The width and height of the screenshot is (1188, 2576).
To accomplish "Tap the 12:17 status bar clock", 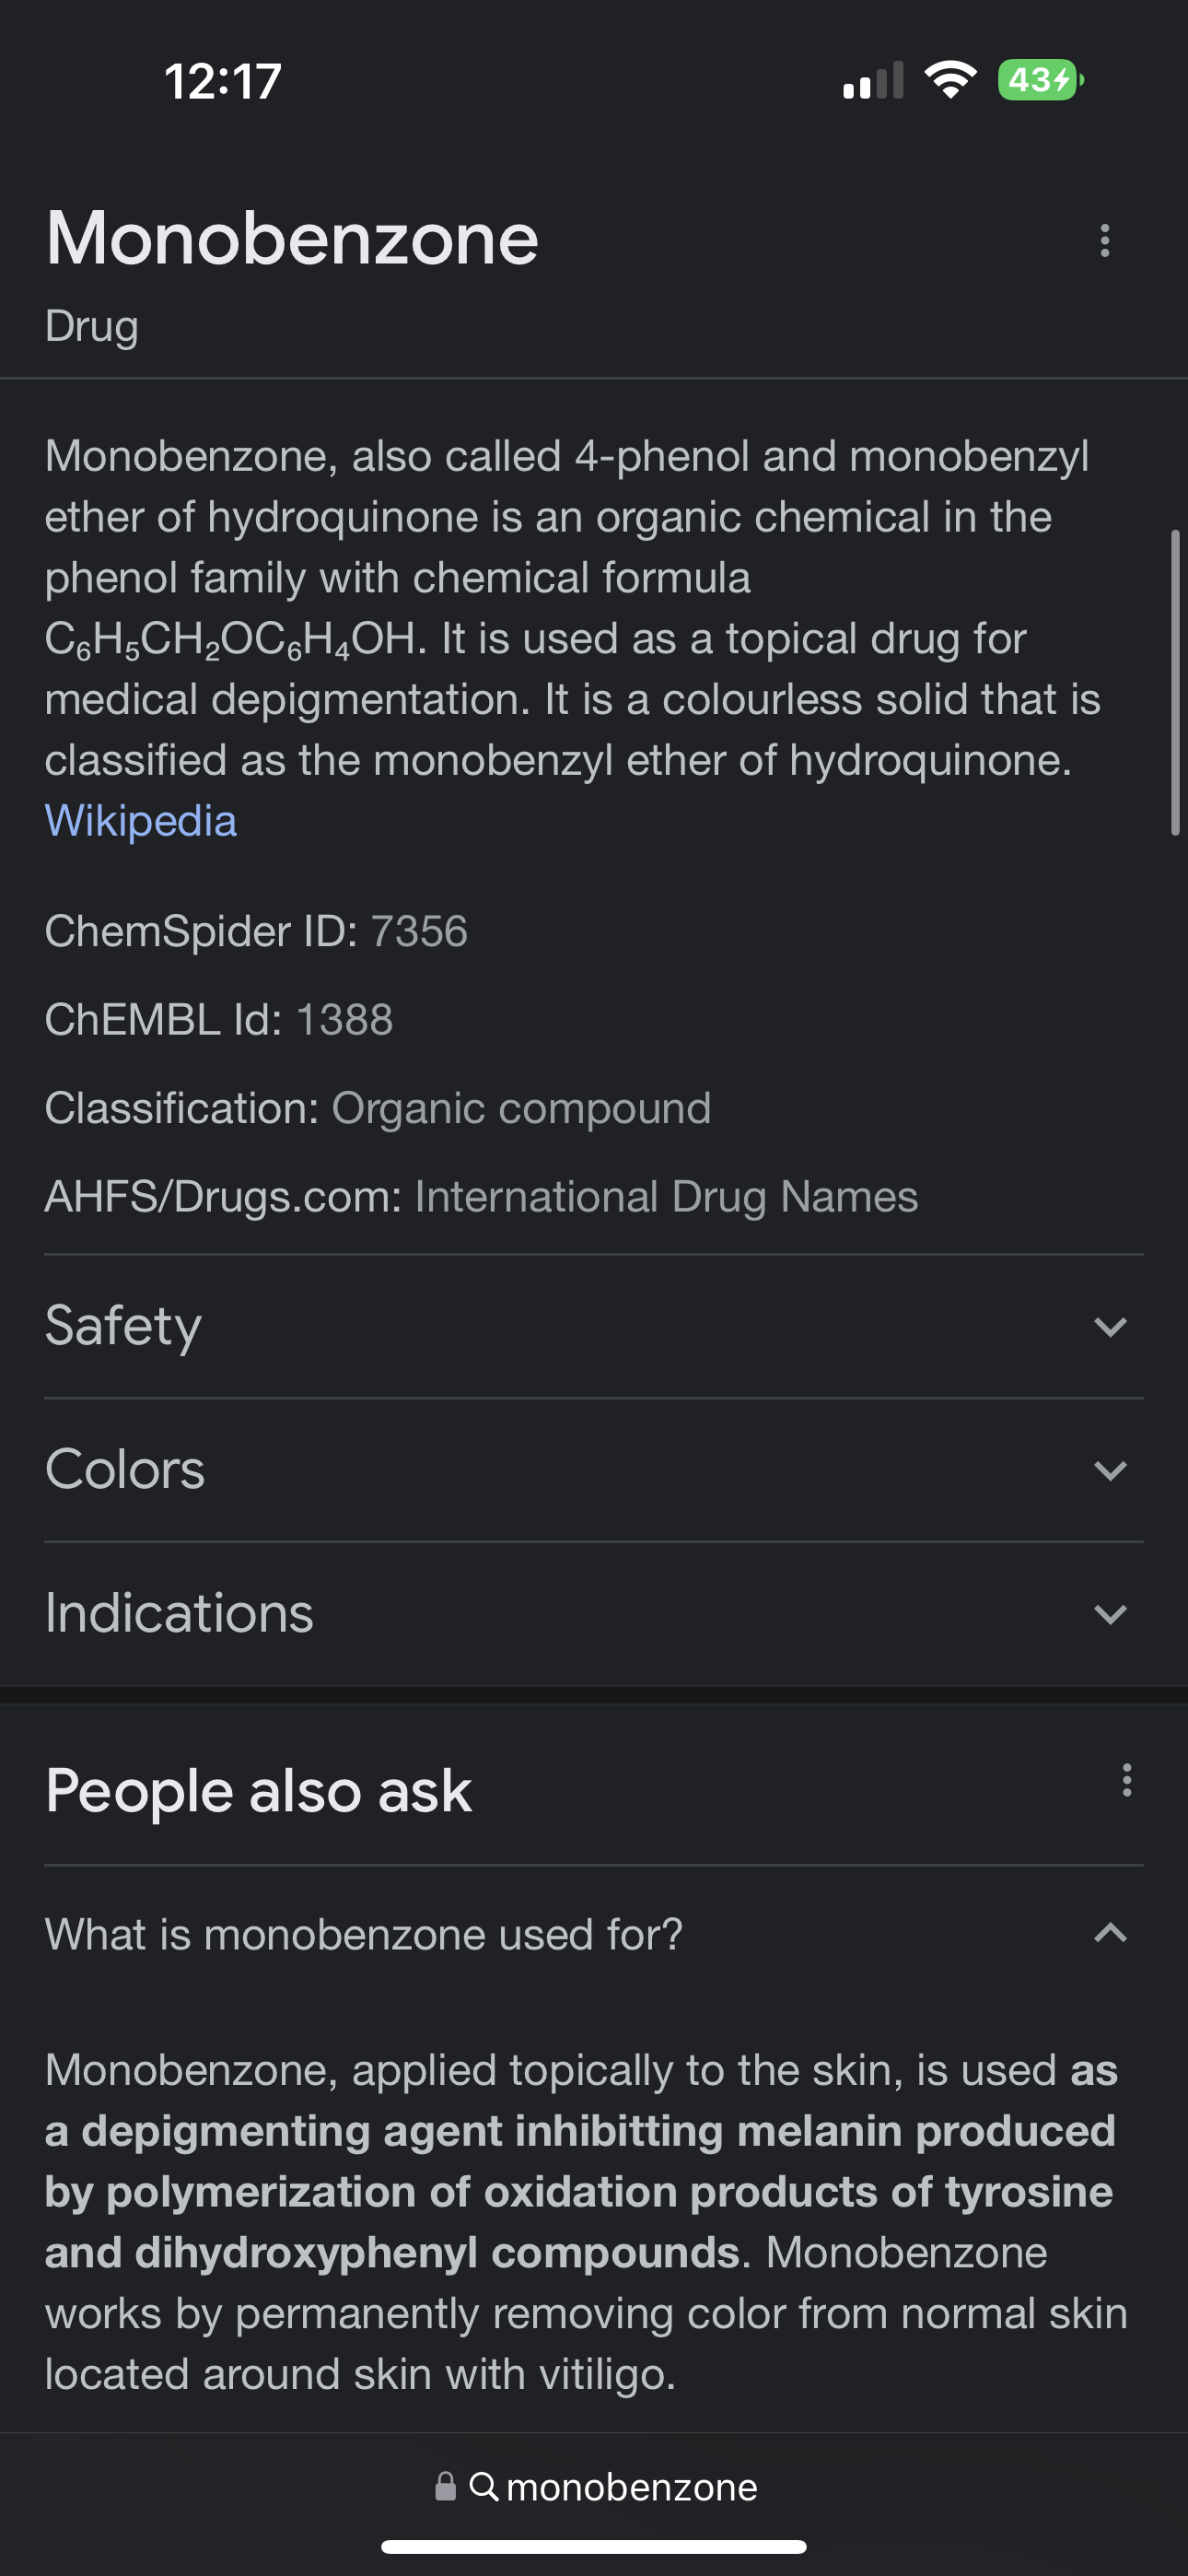I will pos(223,81).
